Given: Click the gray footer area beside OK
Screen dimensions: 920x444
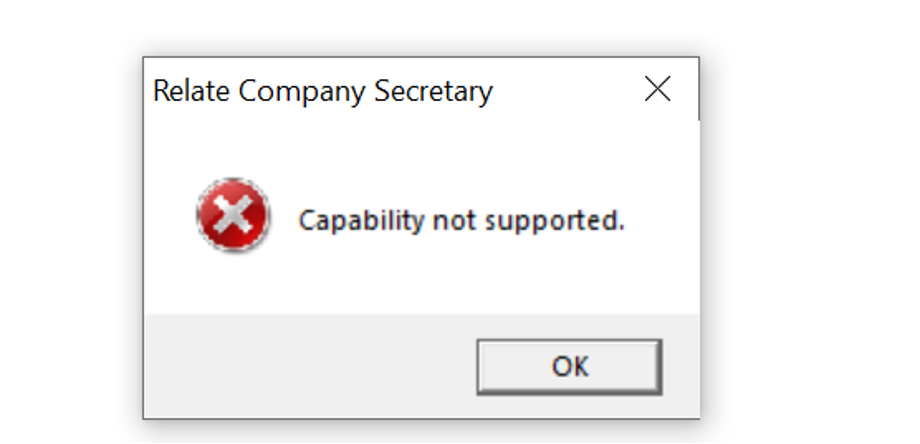Looking at the screenshot, I should pyautogui.click(x=300, y=365).
